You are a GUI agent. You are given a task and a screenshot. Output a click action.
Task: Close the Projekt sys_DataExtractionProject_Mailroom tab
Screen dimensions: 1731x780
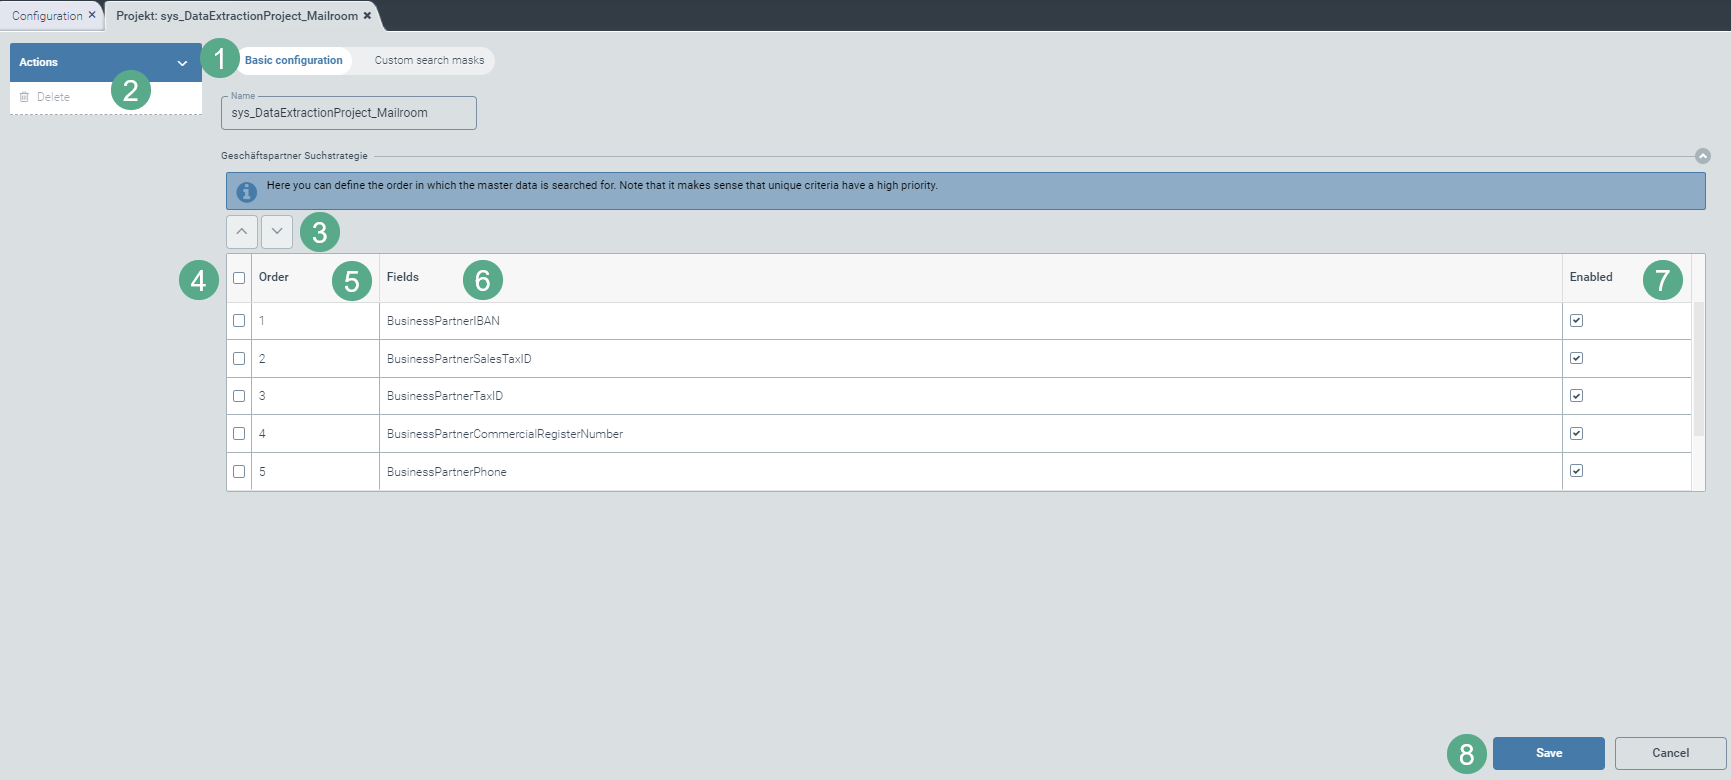tap(367, 15)
